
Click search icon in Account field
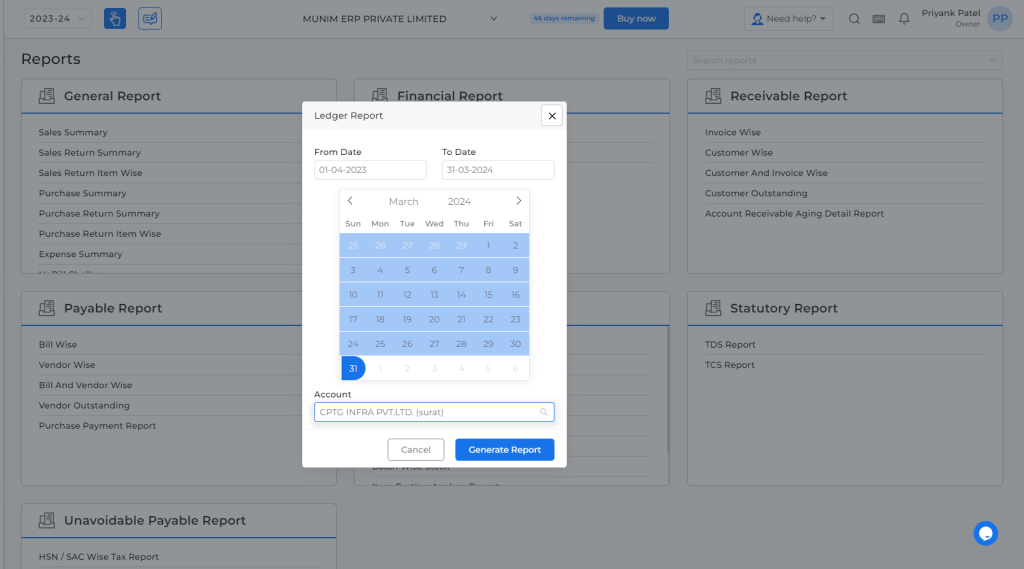pos(543,412)
